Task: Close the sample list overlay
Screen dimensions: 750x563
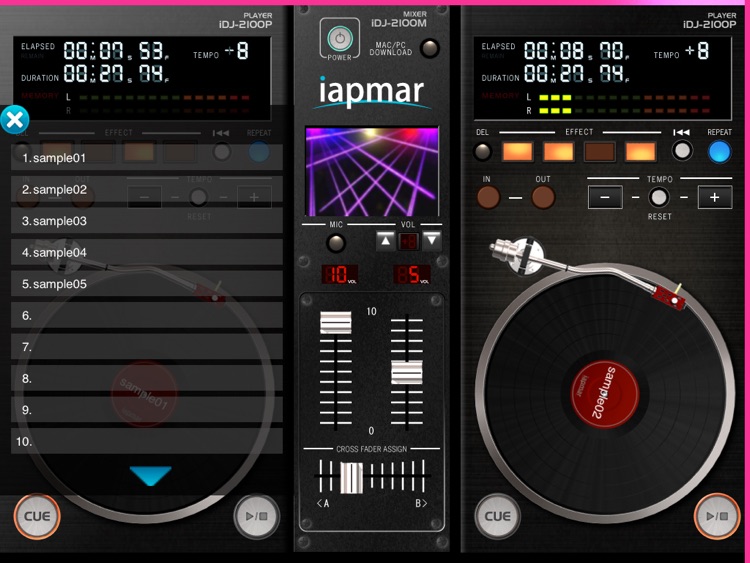Action: 15,120
